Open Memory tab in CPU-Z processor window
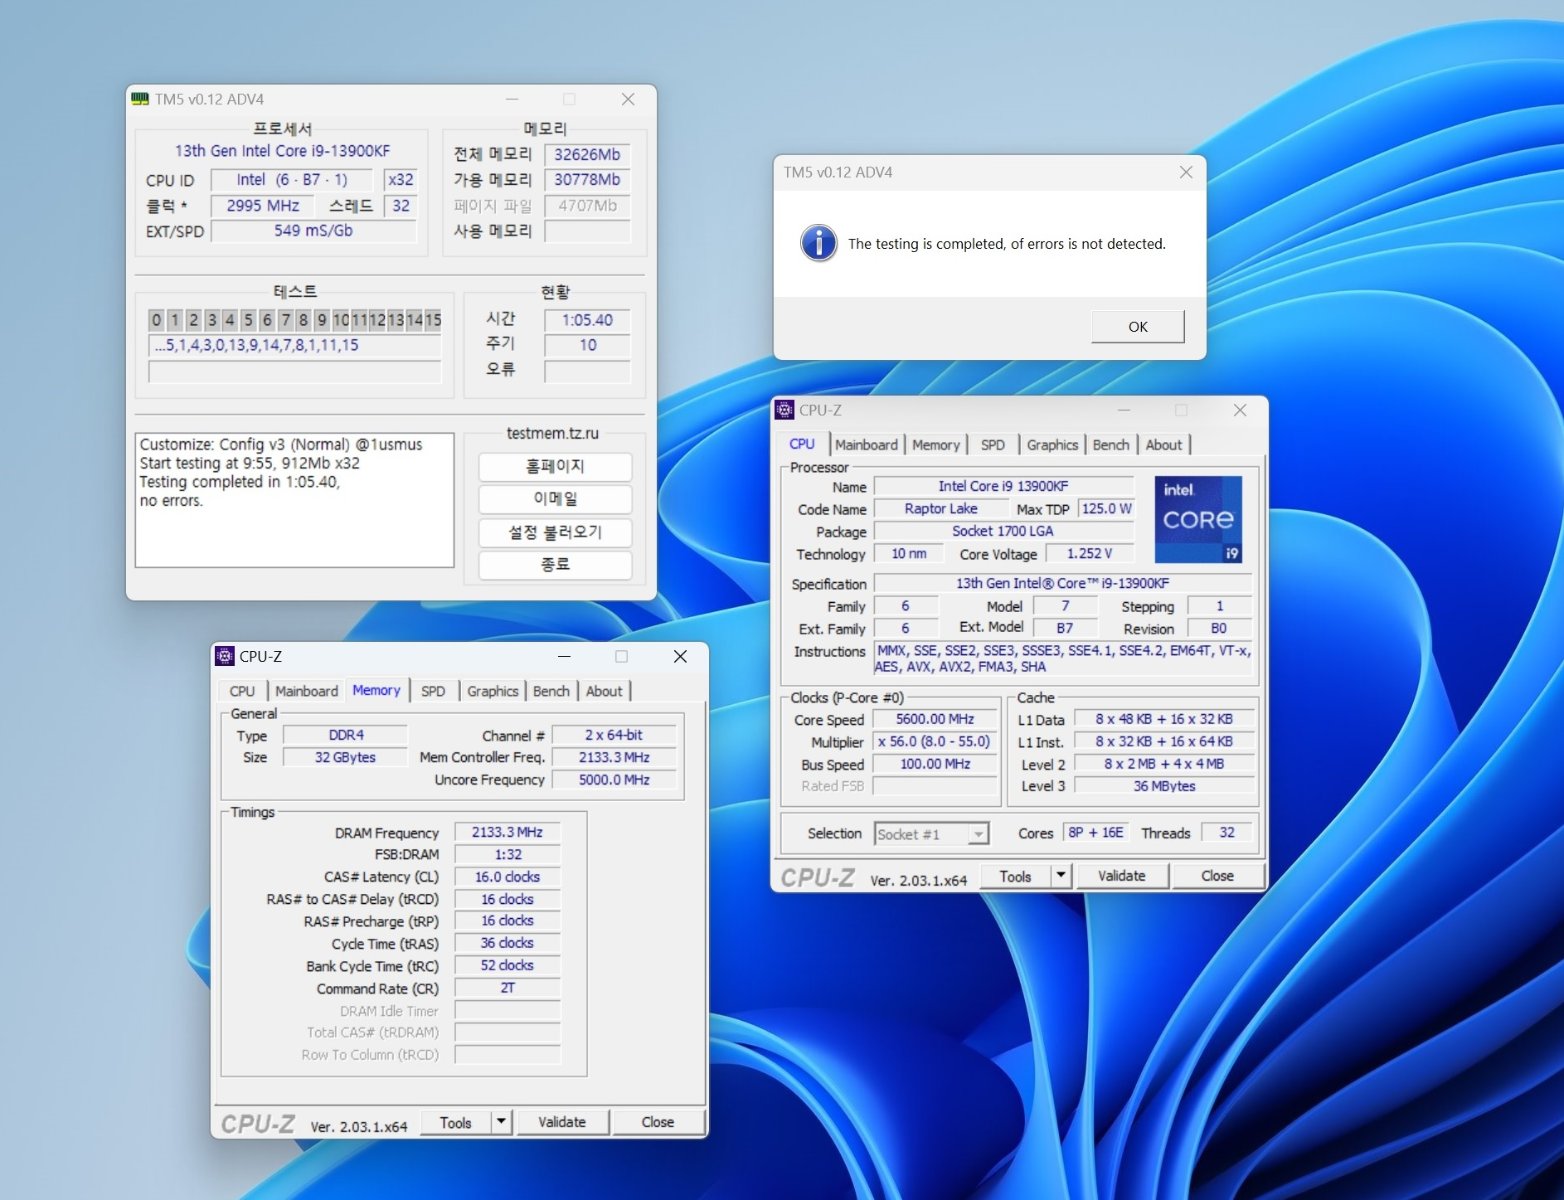Image resolution: width=1564 pixels, height=1200 pixels. (x=936, y=445)
